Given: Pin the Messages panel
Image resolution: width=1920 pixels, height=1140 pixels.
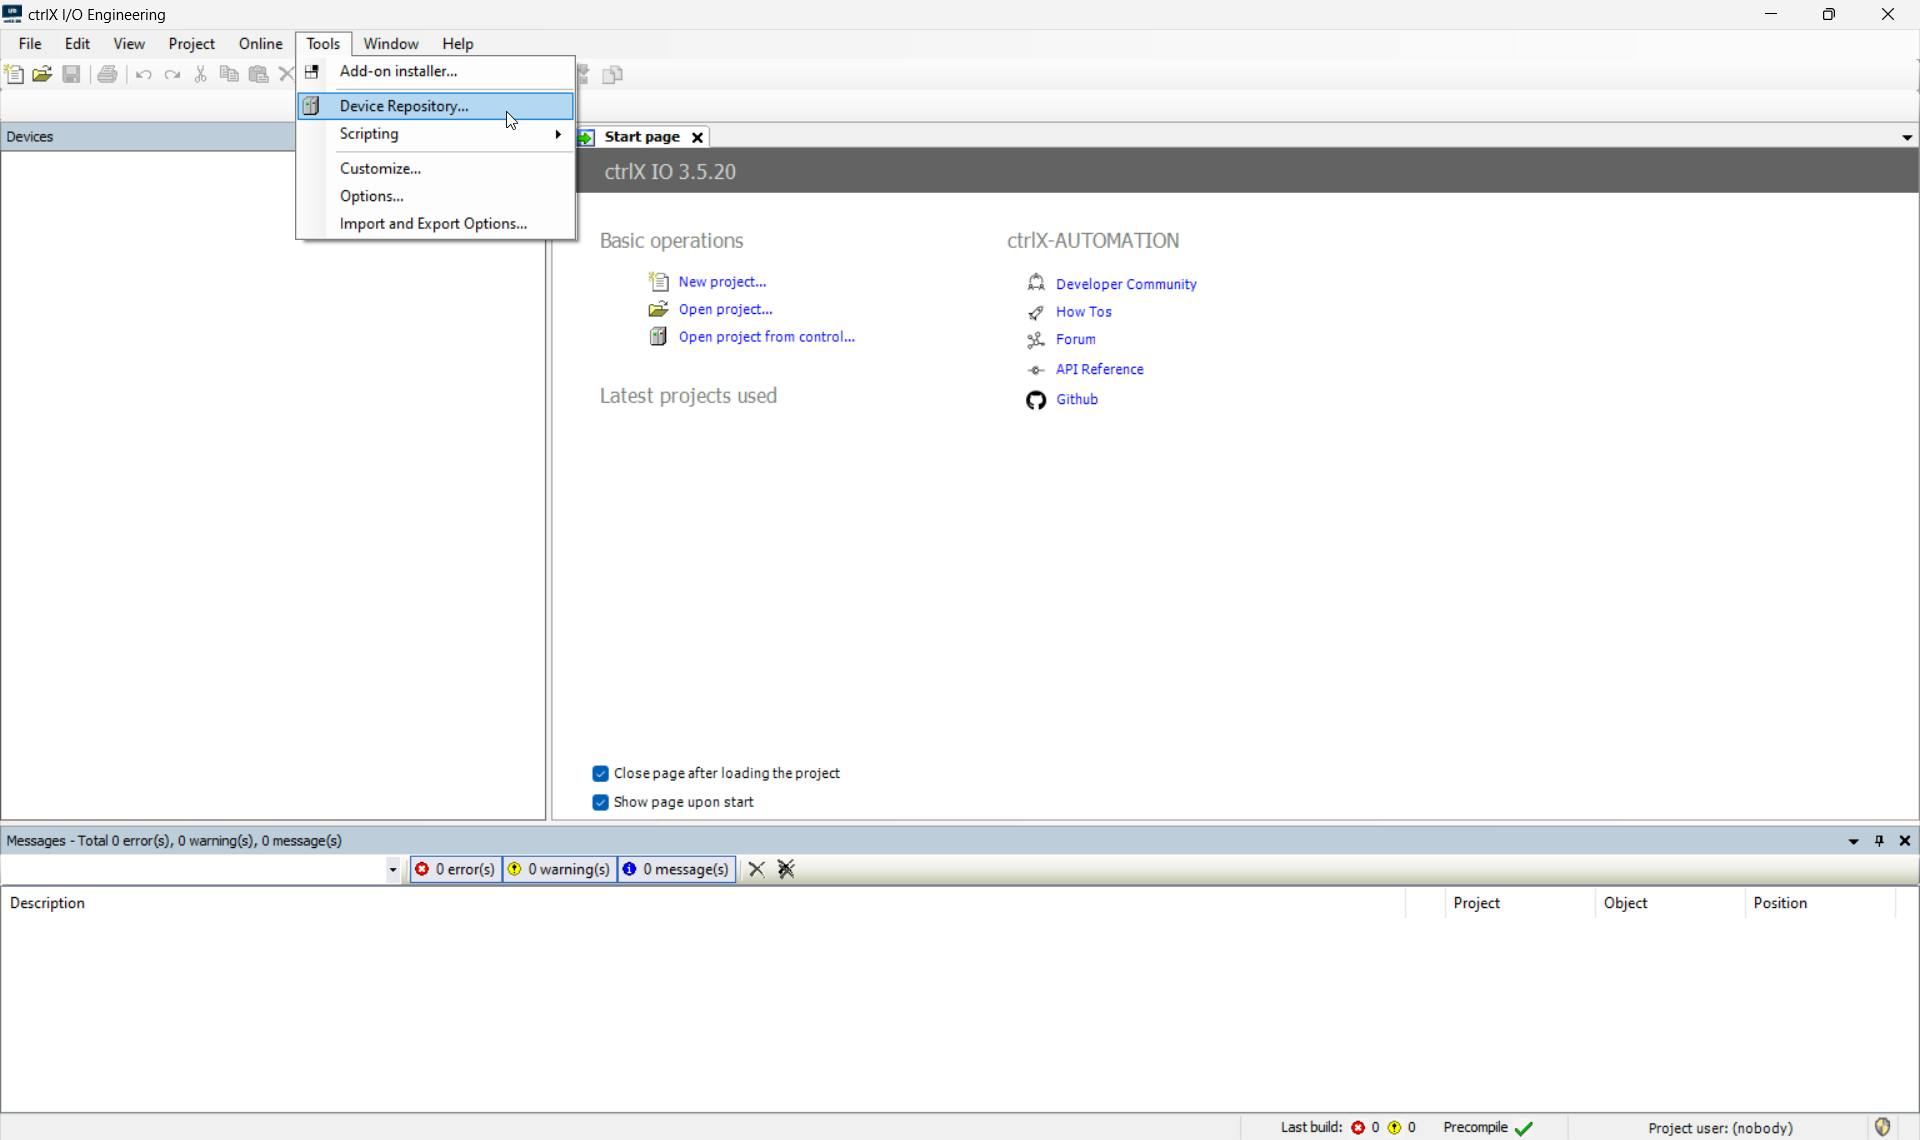Looking at the screenshot, I should (1879, 841).
